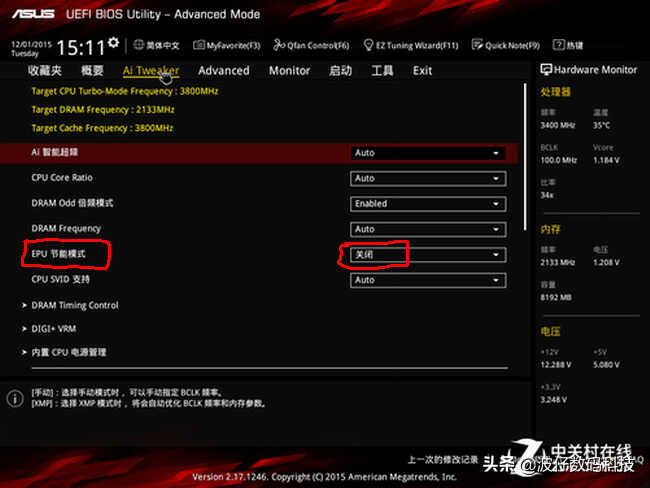Click the 12/01/2015 Tuesday date
The height and width of the screenshot is (488, 650).
point(31,49)
